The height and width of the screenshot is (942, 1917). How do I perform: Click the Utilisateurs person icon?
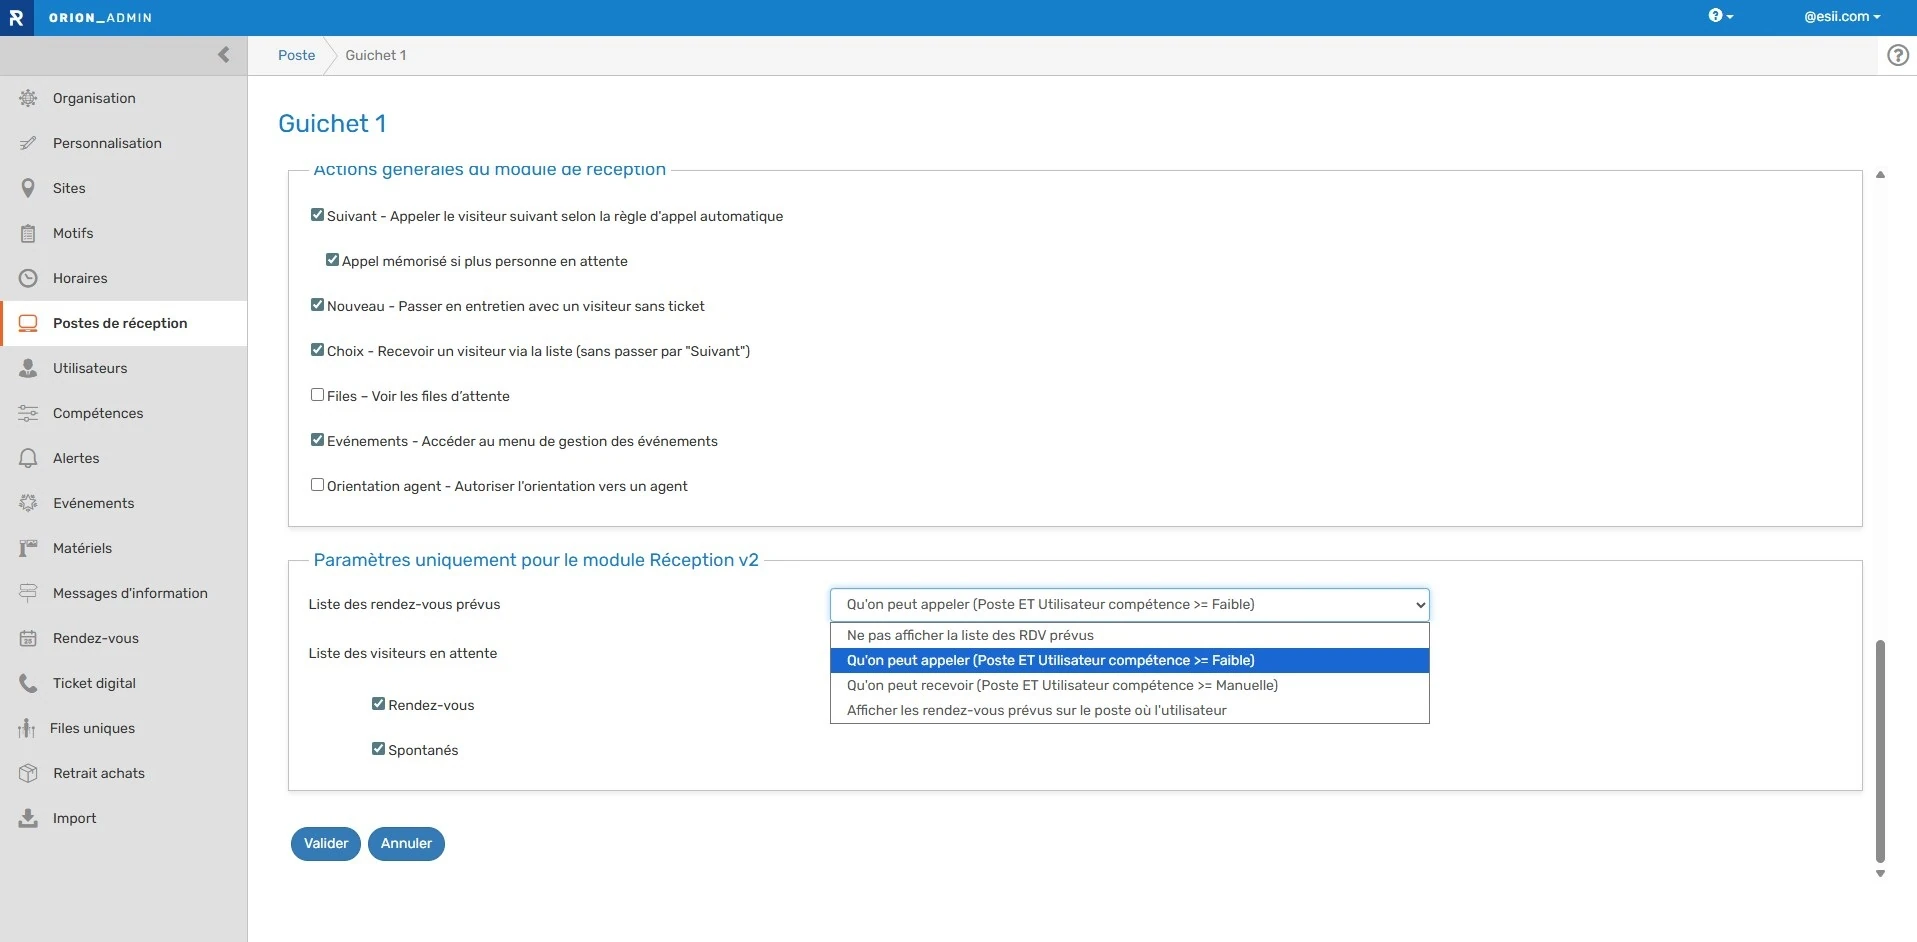click(x=28, y=368)
